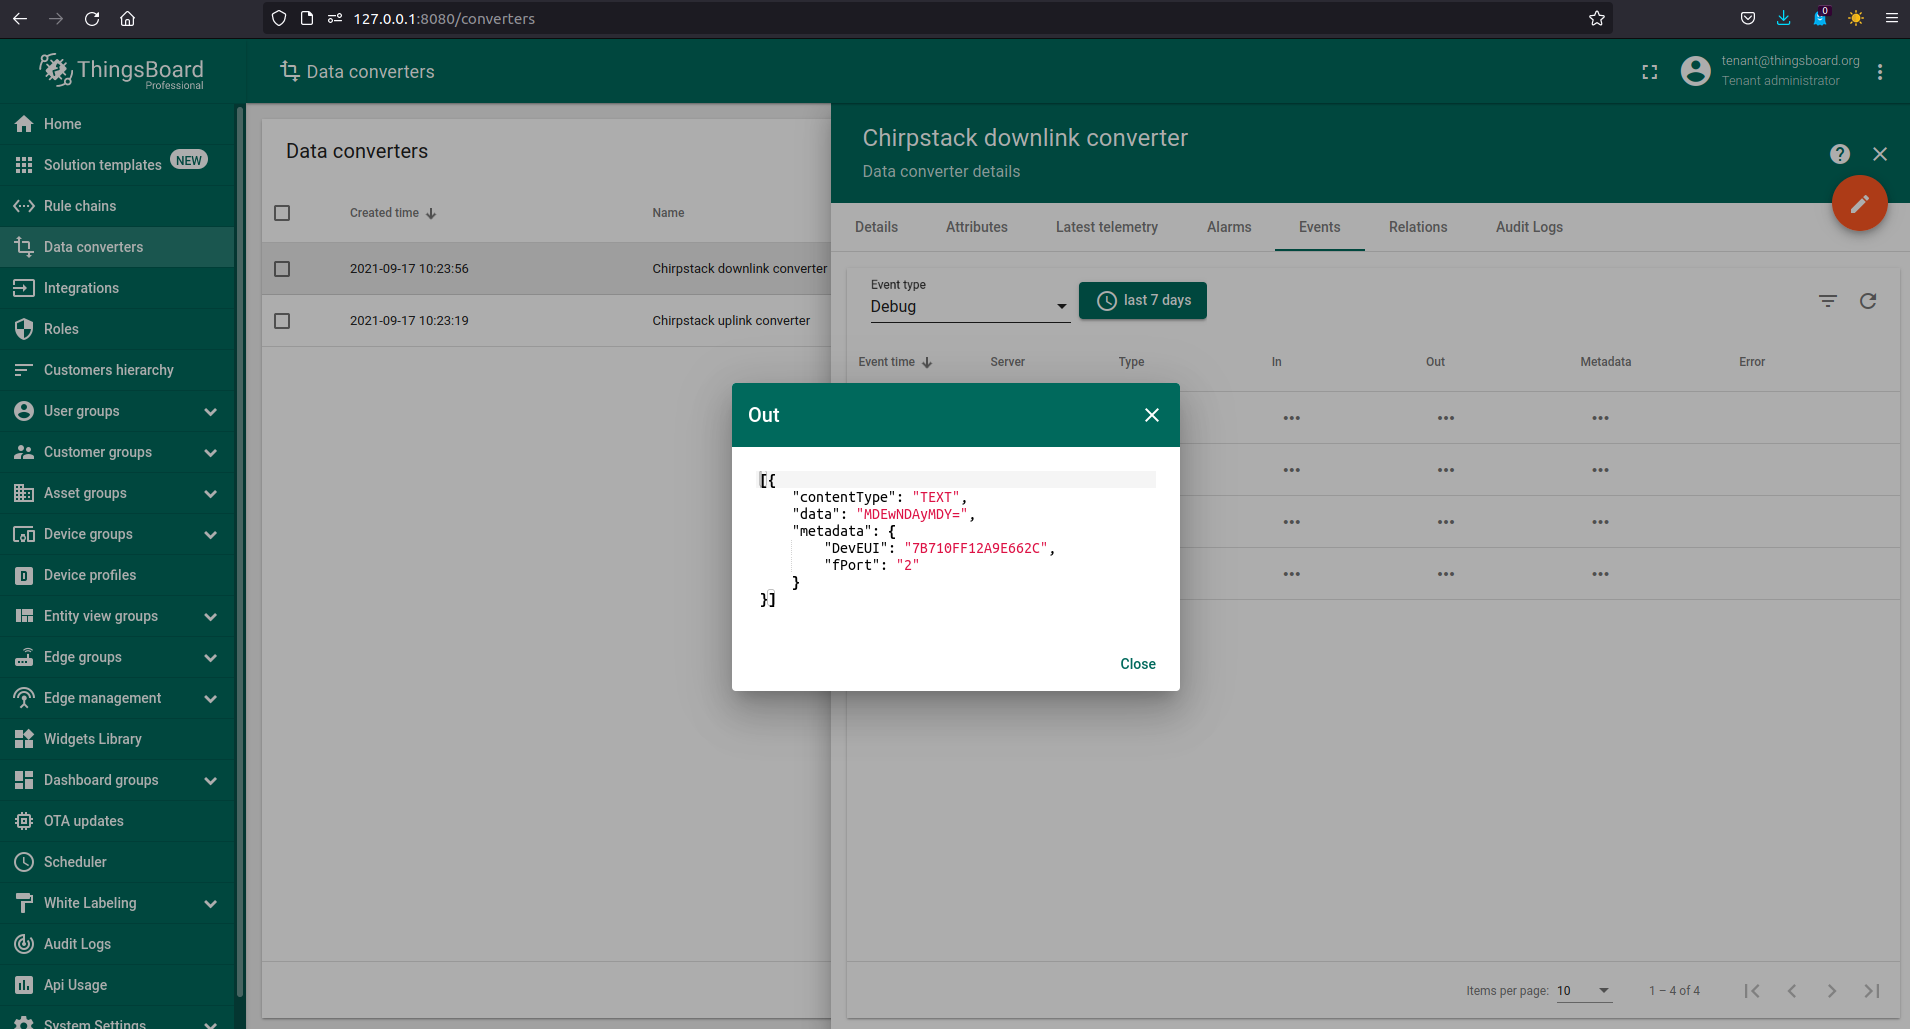Switch to the Details tab
Viewport: 1910px width, 1029px height.
click(x=876, y=227)
